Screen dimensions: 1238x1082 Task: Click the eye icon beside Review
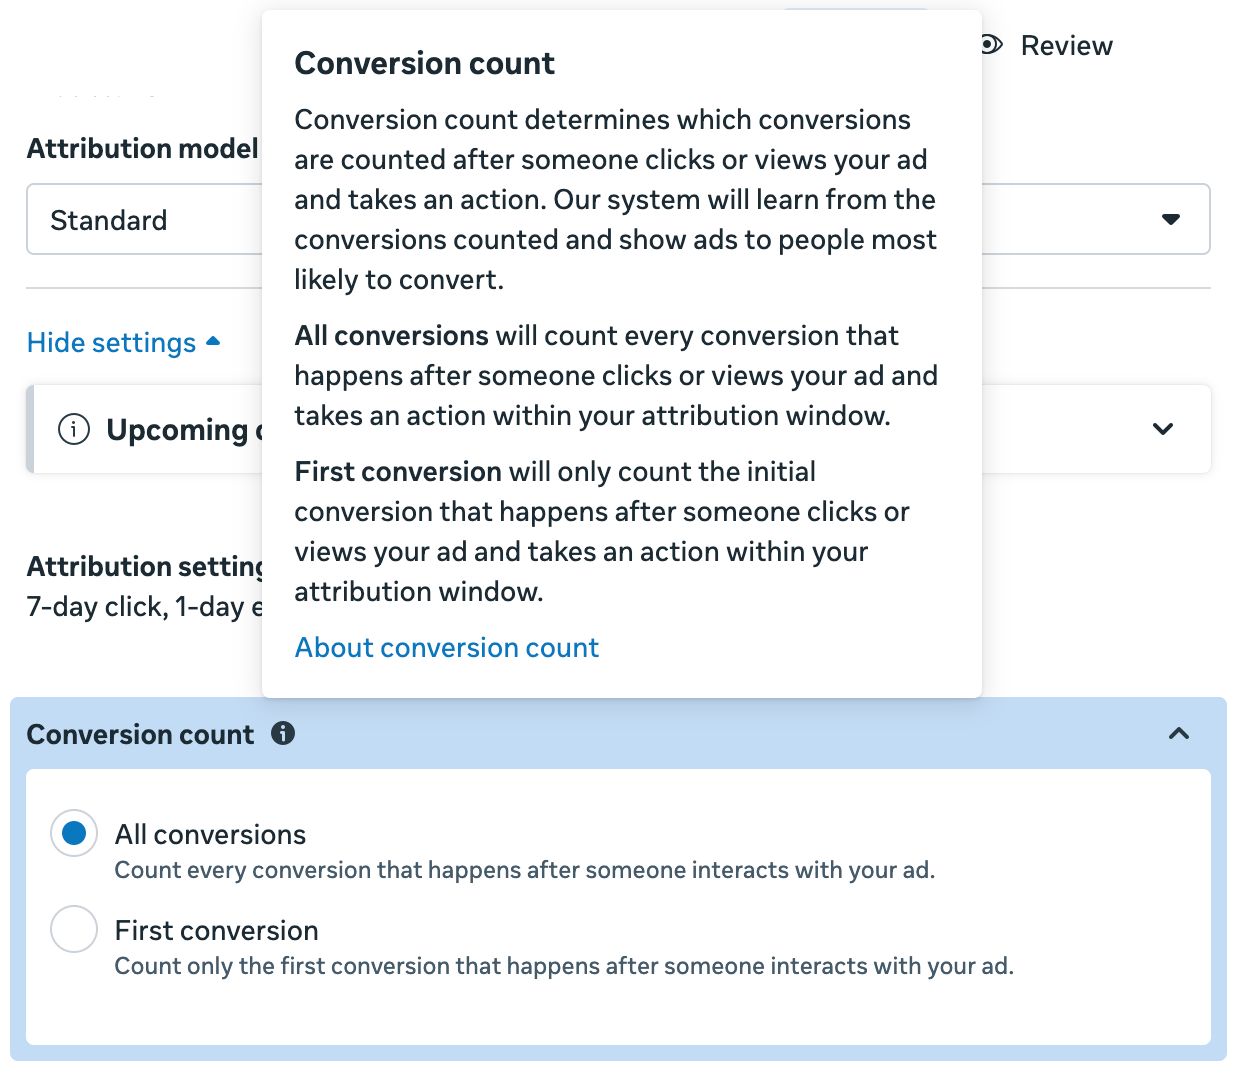click(991, 45)
